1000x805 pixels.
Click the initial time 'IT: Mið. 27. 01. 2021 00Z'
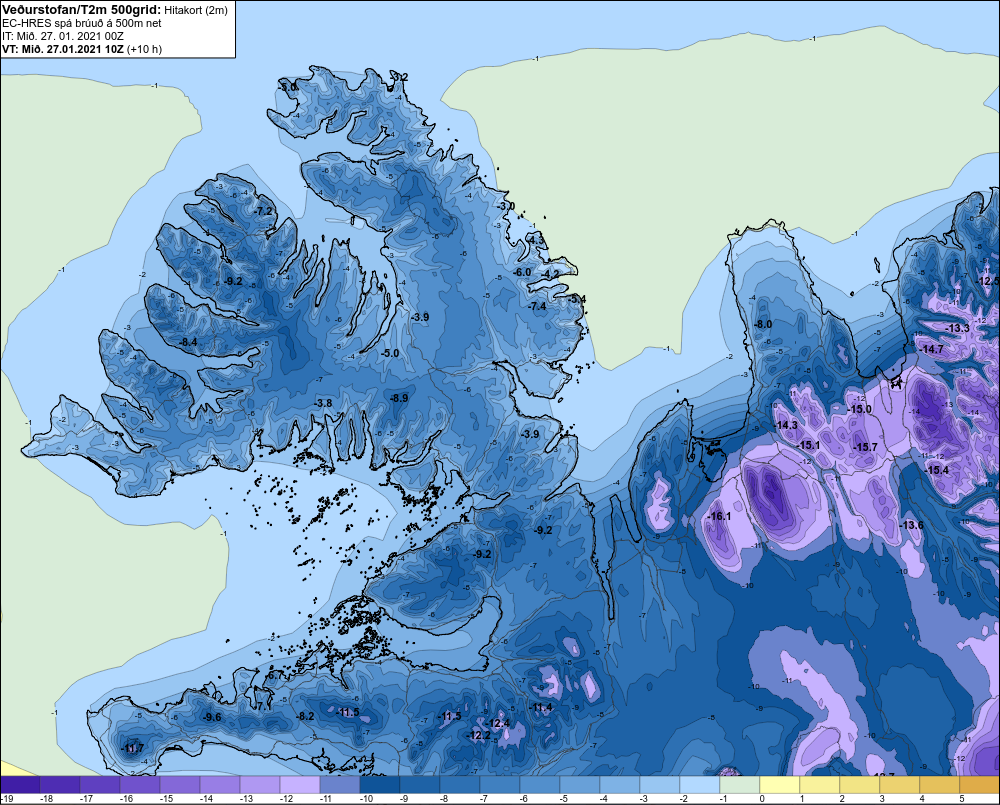(62, 36)
